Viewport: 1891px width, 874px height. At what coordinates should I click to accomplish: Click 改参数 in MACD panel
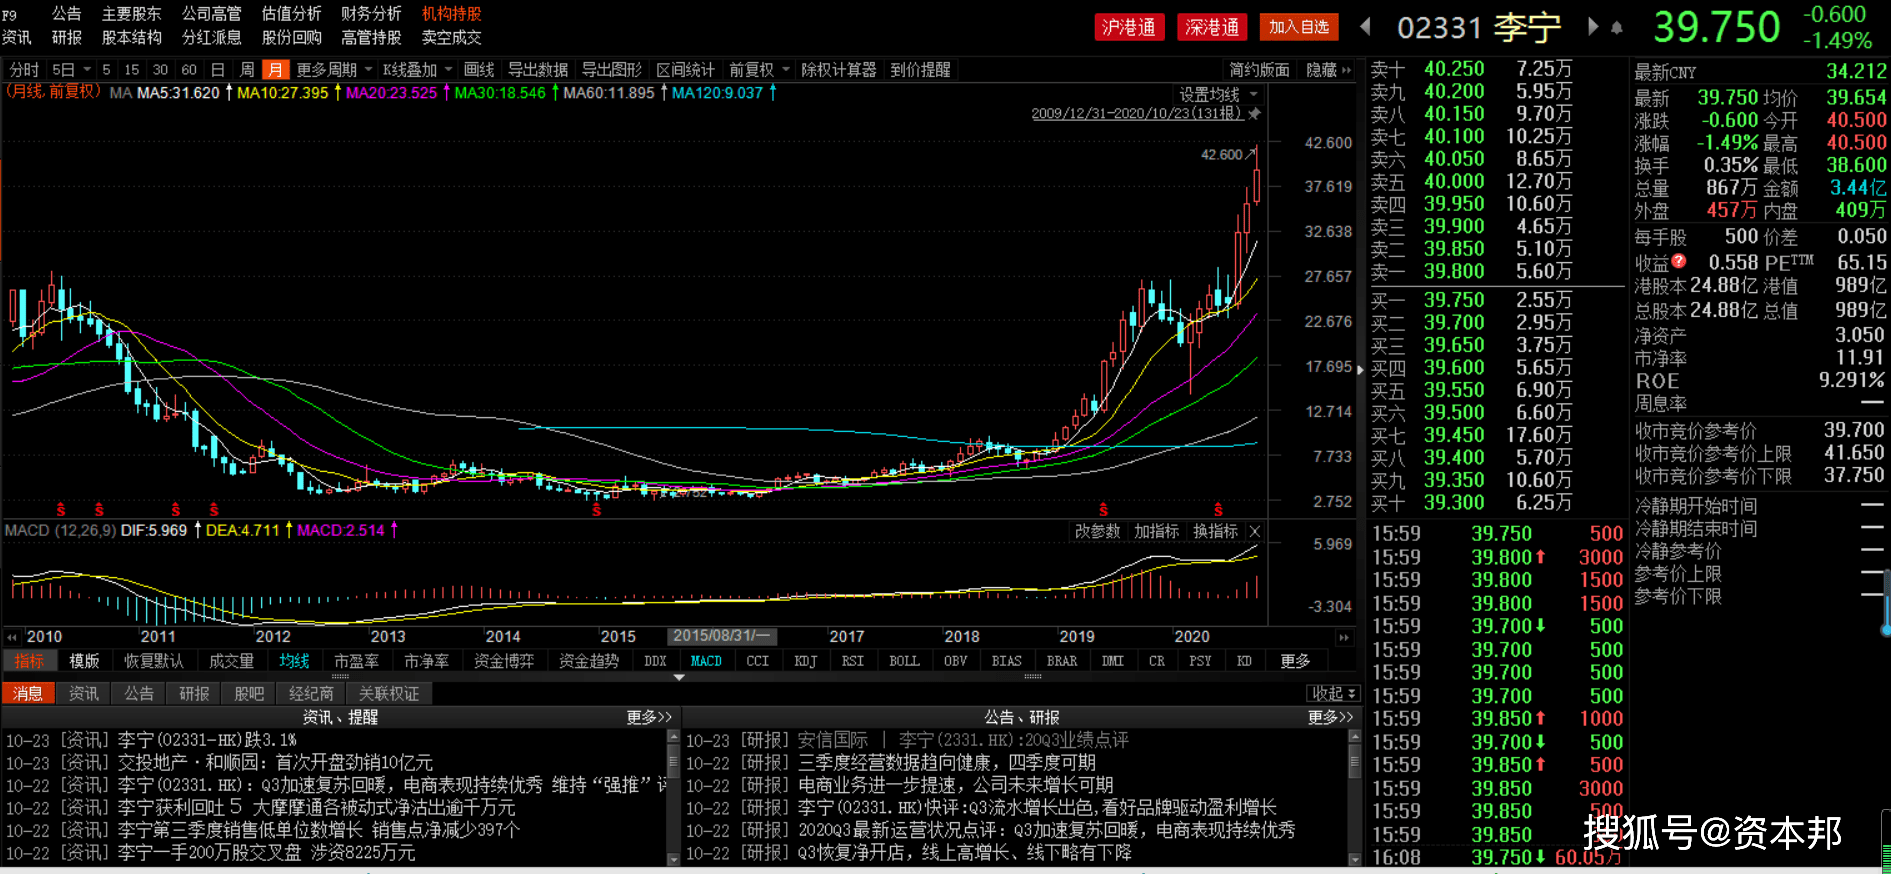point(1097,531)
